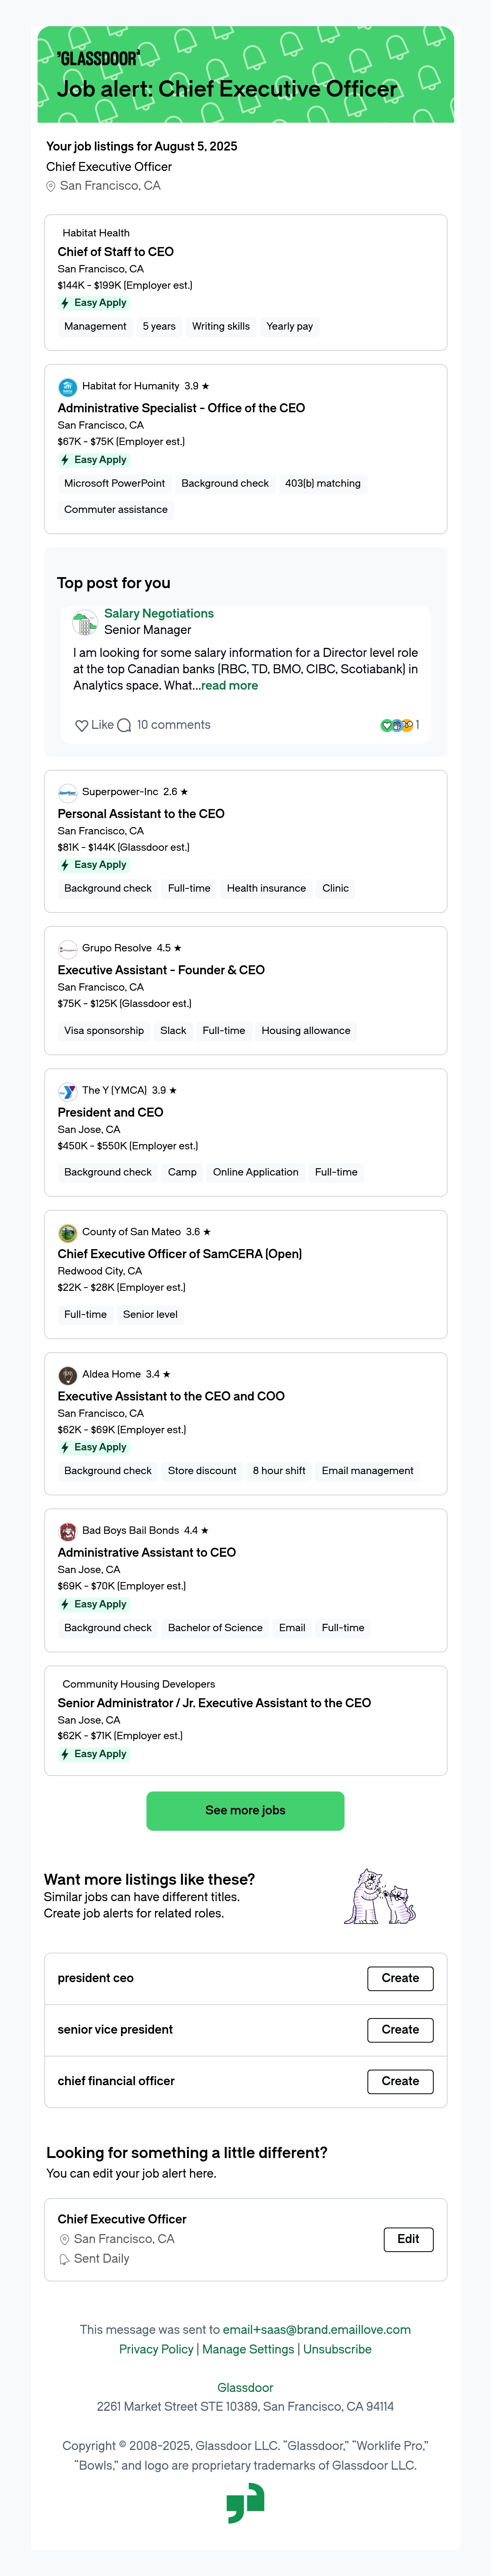Open the Manage Settings link
The height and width of the screenshot is (2576, 491).
(x=248, y=2349)
